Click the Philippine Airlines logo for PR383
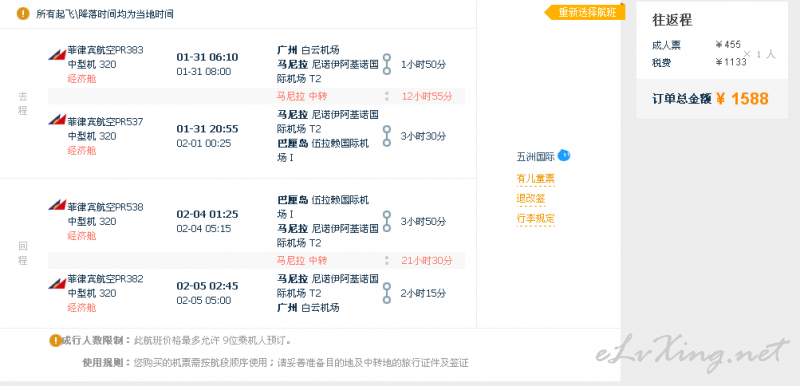800x386 pixels. tap(57, 54)
